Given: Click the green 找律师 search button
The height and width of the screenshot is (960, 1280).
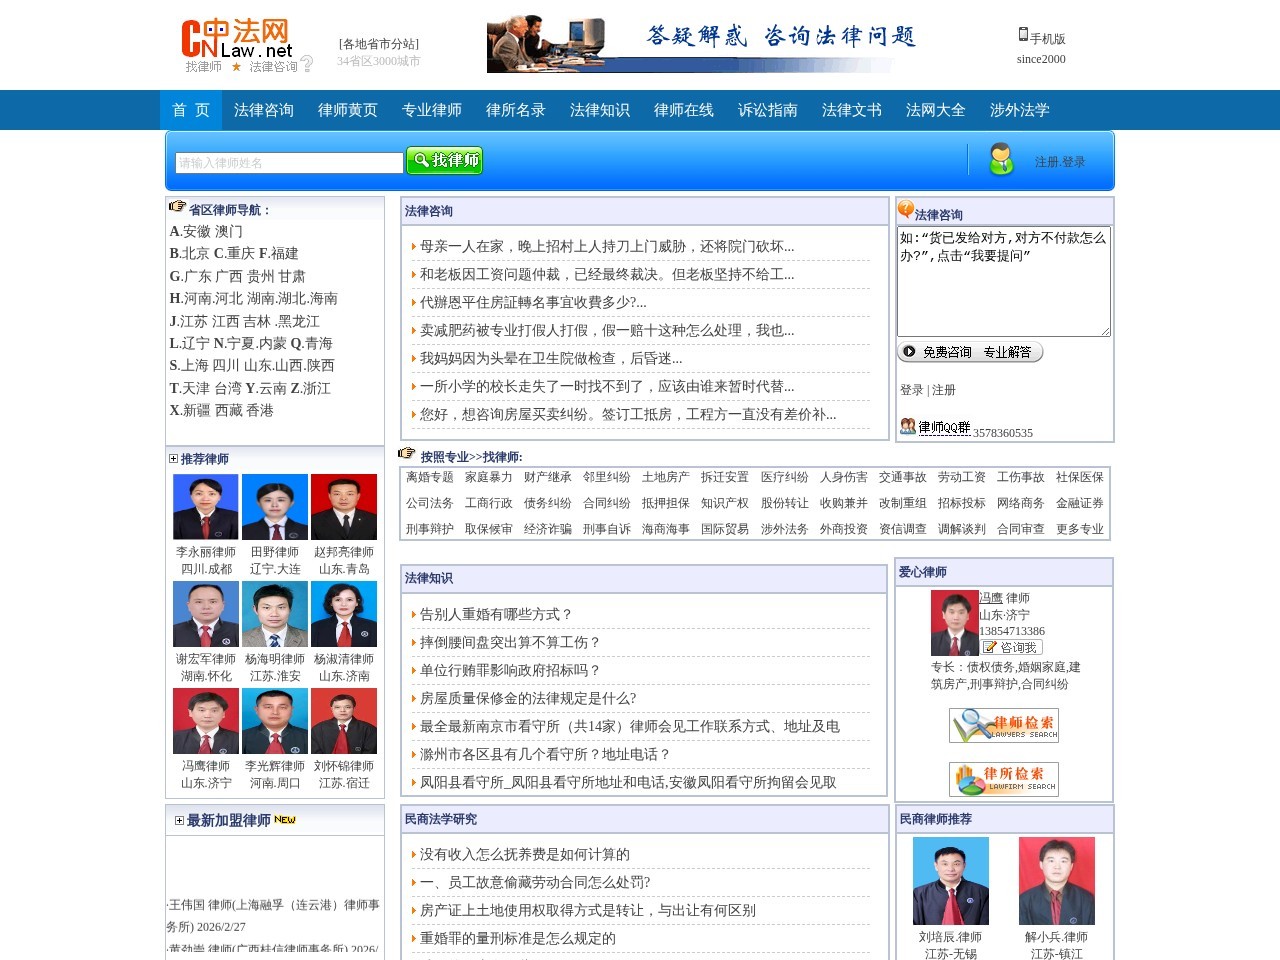Looking at the screenshot, I should point(444,160).
